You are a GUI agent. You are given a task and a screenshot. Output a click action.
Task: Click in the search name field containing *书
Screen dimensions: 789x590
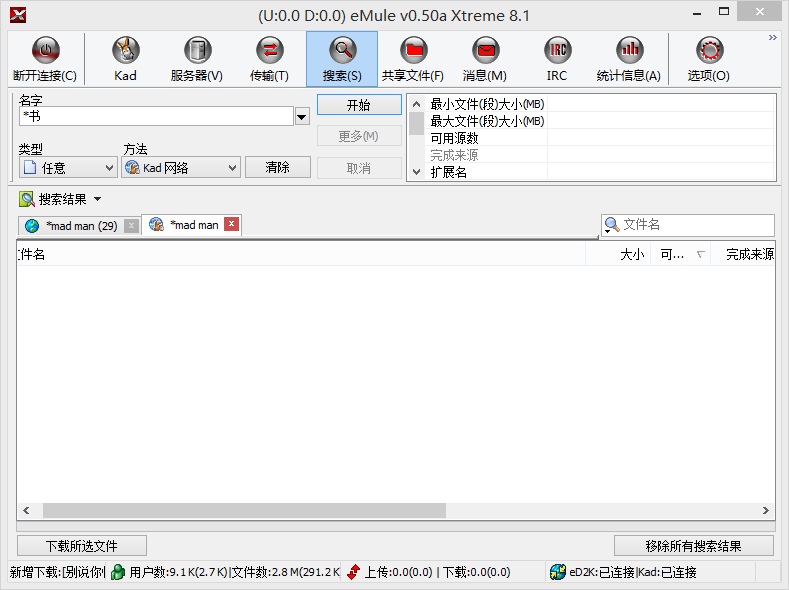156,116
